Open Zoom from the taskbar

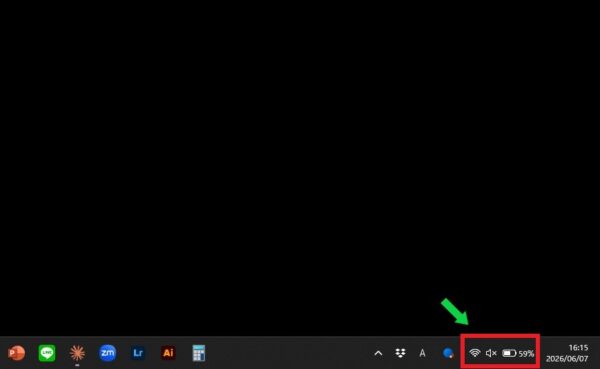coord(107,353)
